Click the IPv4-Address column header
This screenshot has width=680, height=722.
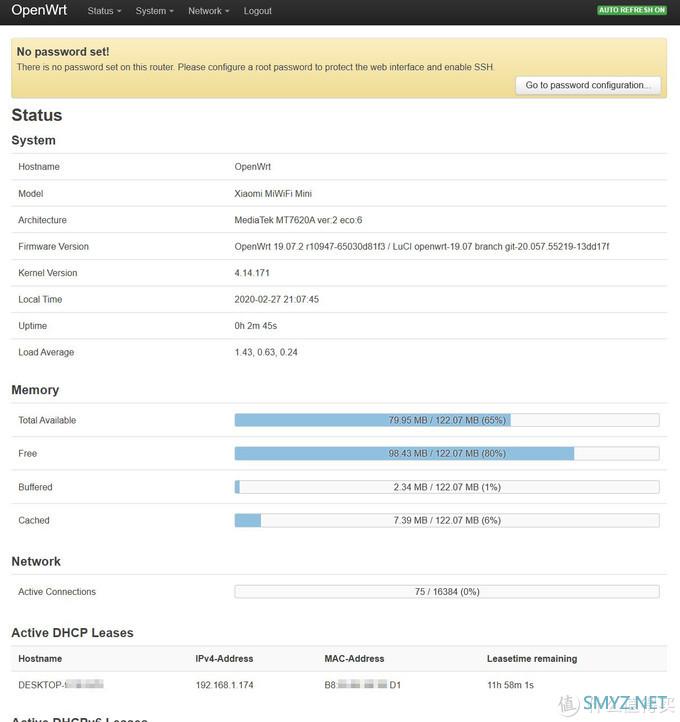[x=224, y=658]
